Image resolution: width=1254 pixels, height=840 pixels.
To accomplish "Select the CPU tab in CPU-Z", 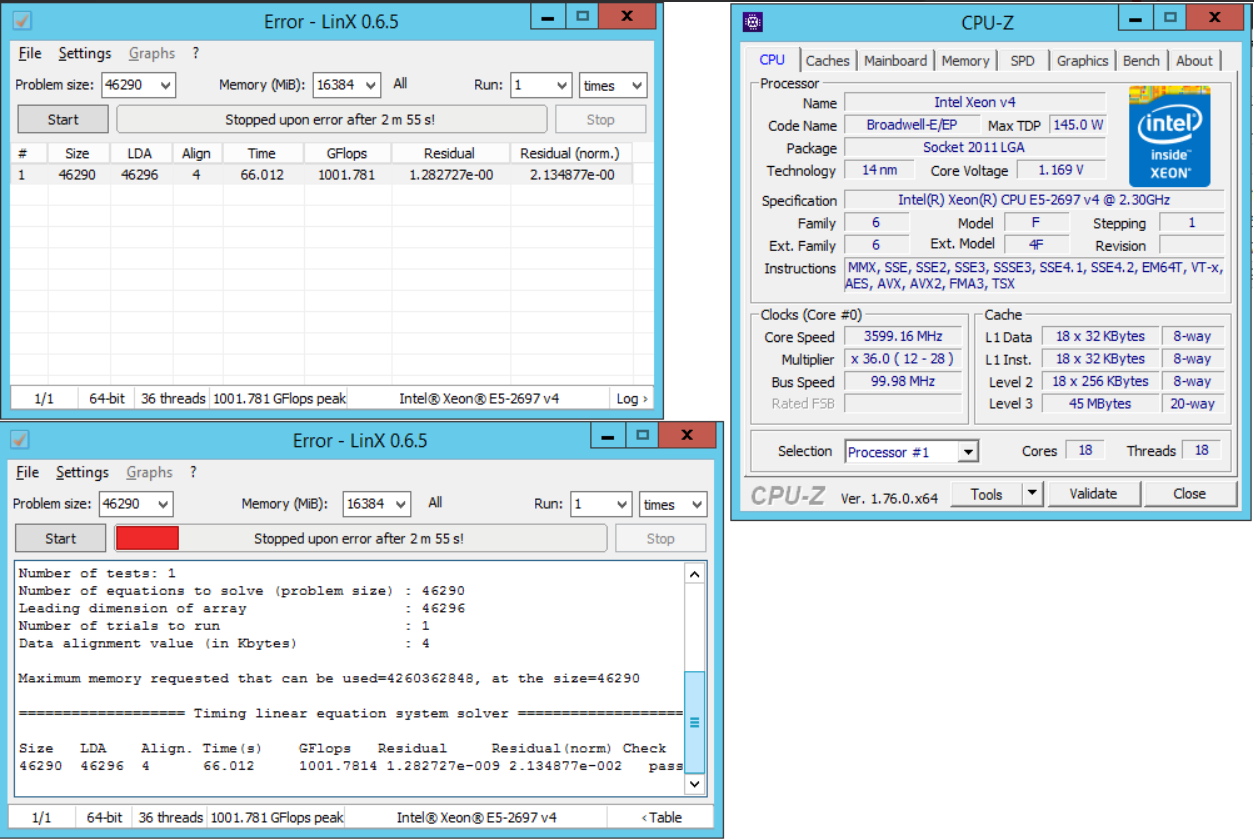I will tap(772, 60).
